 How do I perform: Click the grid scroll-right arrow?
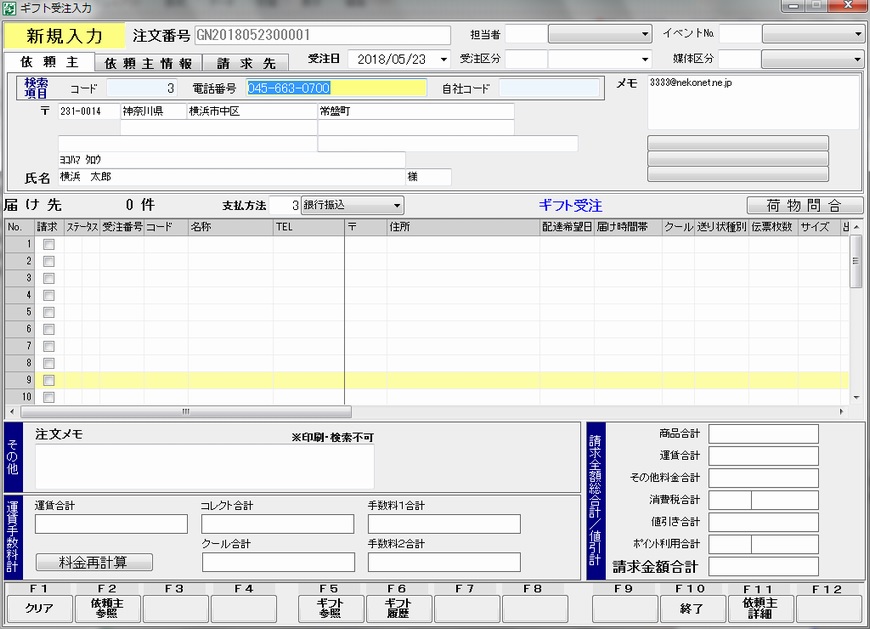coord(842,412)
